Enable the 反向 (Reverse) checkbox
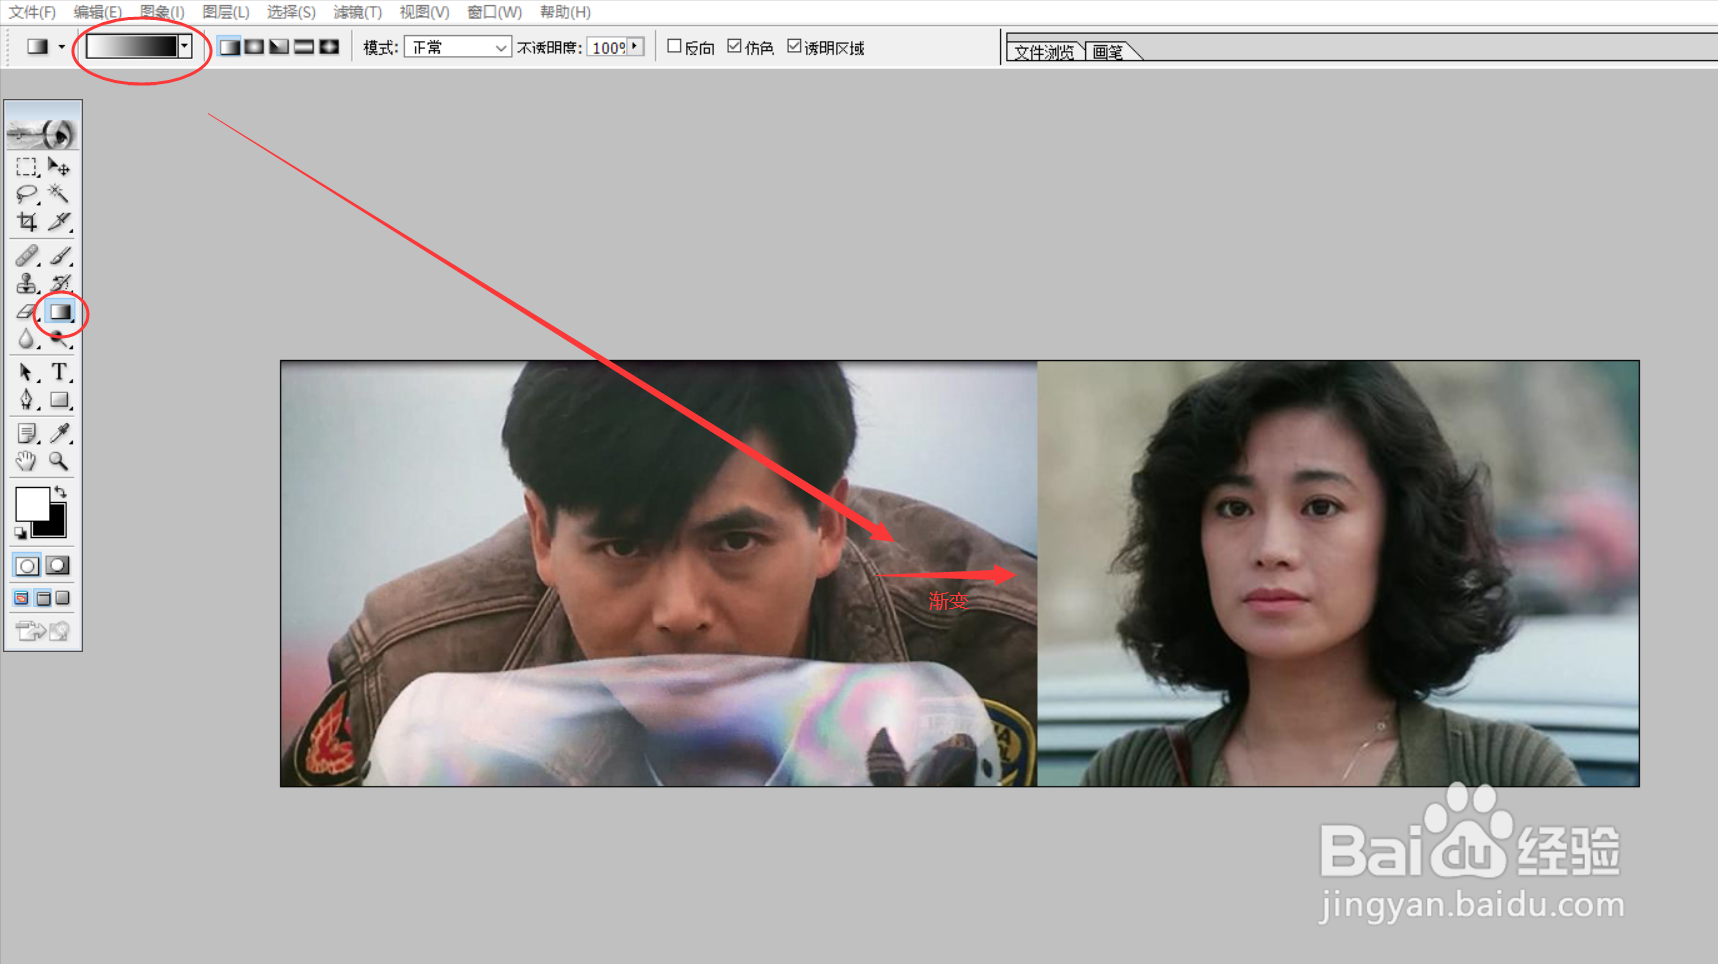 674,46
